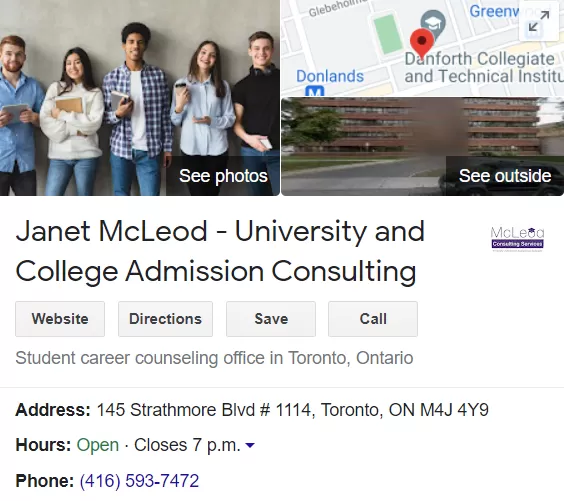Get Directions to the office

point(165,319)
